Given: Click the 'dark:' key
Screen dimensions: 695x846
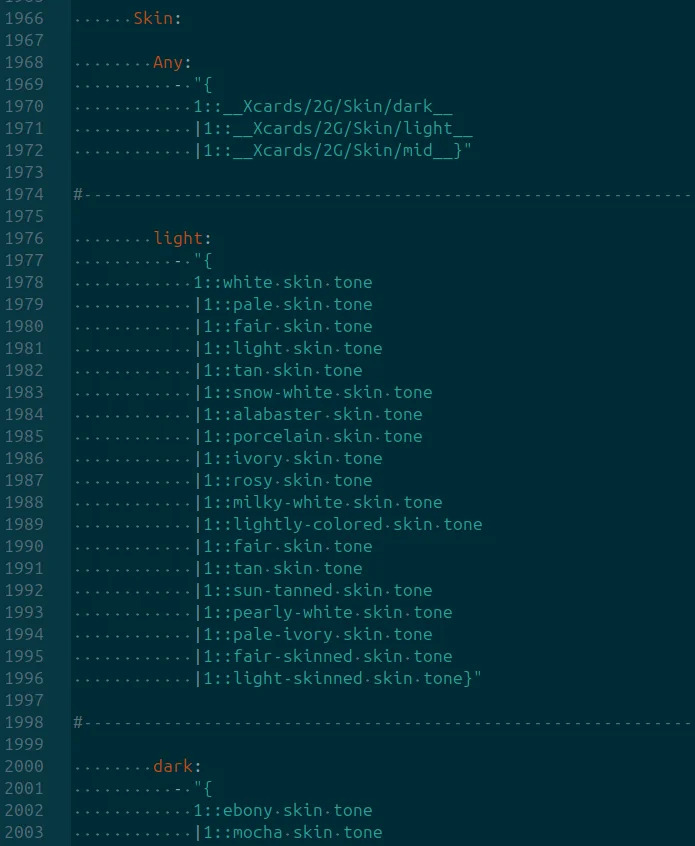Looking at the screenshot, I should click(x=177, y=767).
